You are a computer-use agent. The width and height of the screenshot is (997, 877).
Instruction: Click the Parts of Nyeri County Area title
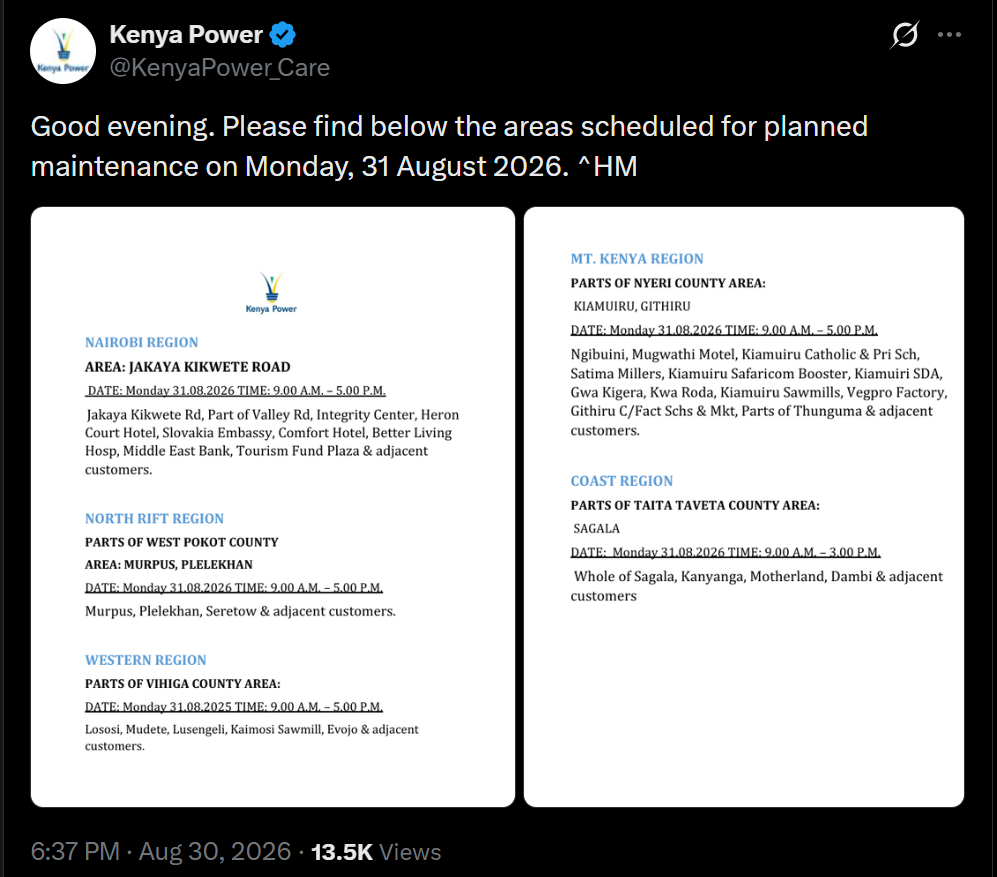pyautogui.click(x=668, y=283)
